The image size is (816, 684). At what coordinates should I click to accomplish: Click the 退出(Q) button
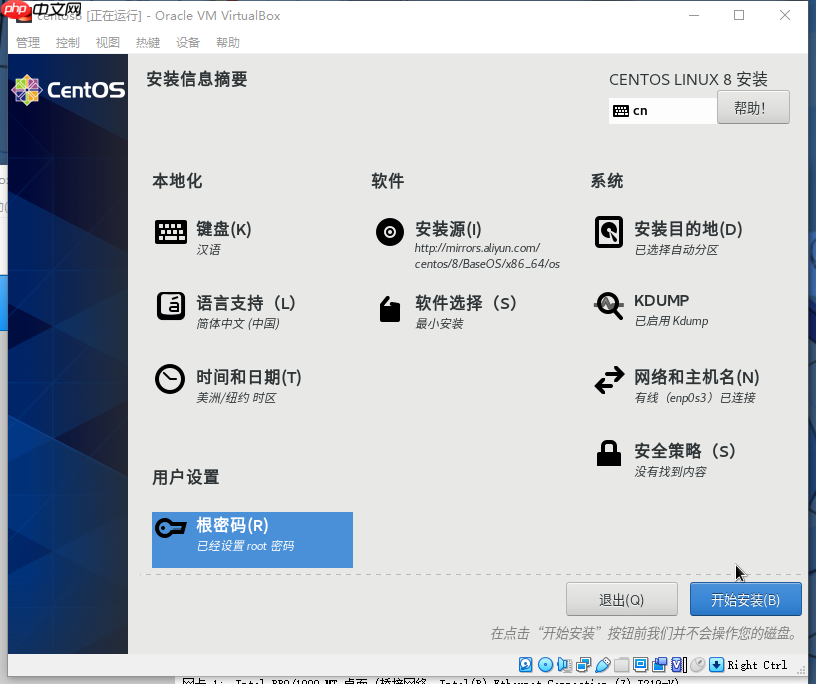click(x=622, y=599)
